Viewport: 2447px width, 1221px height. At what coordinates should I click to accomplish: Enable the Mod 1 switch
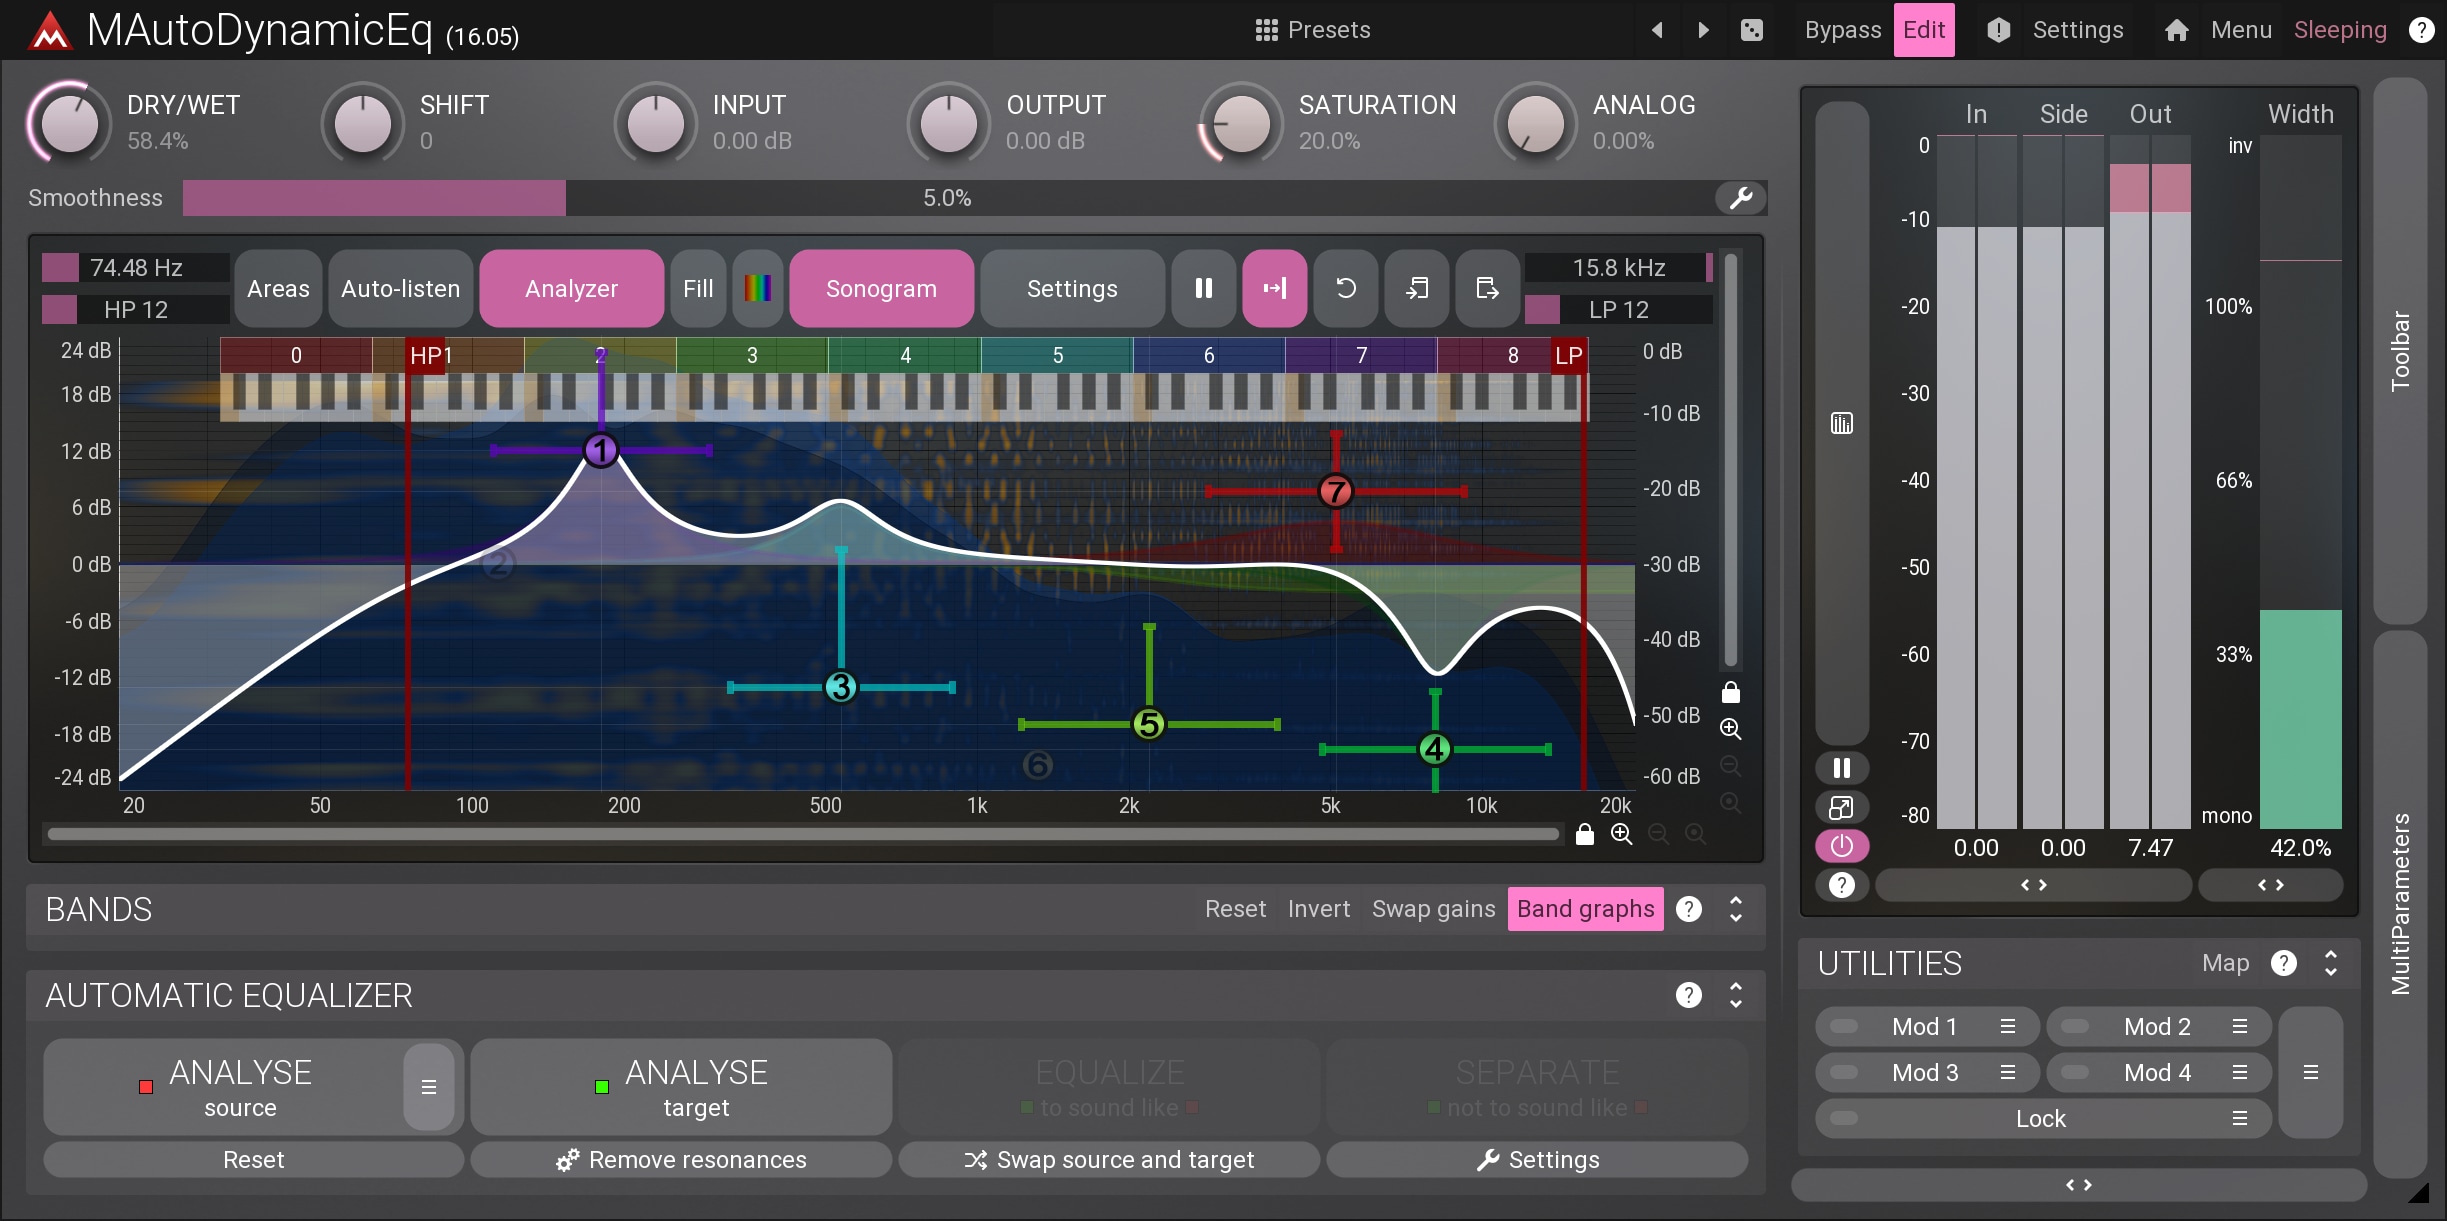1844,1027
